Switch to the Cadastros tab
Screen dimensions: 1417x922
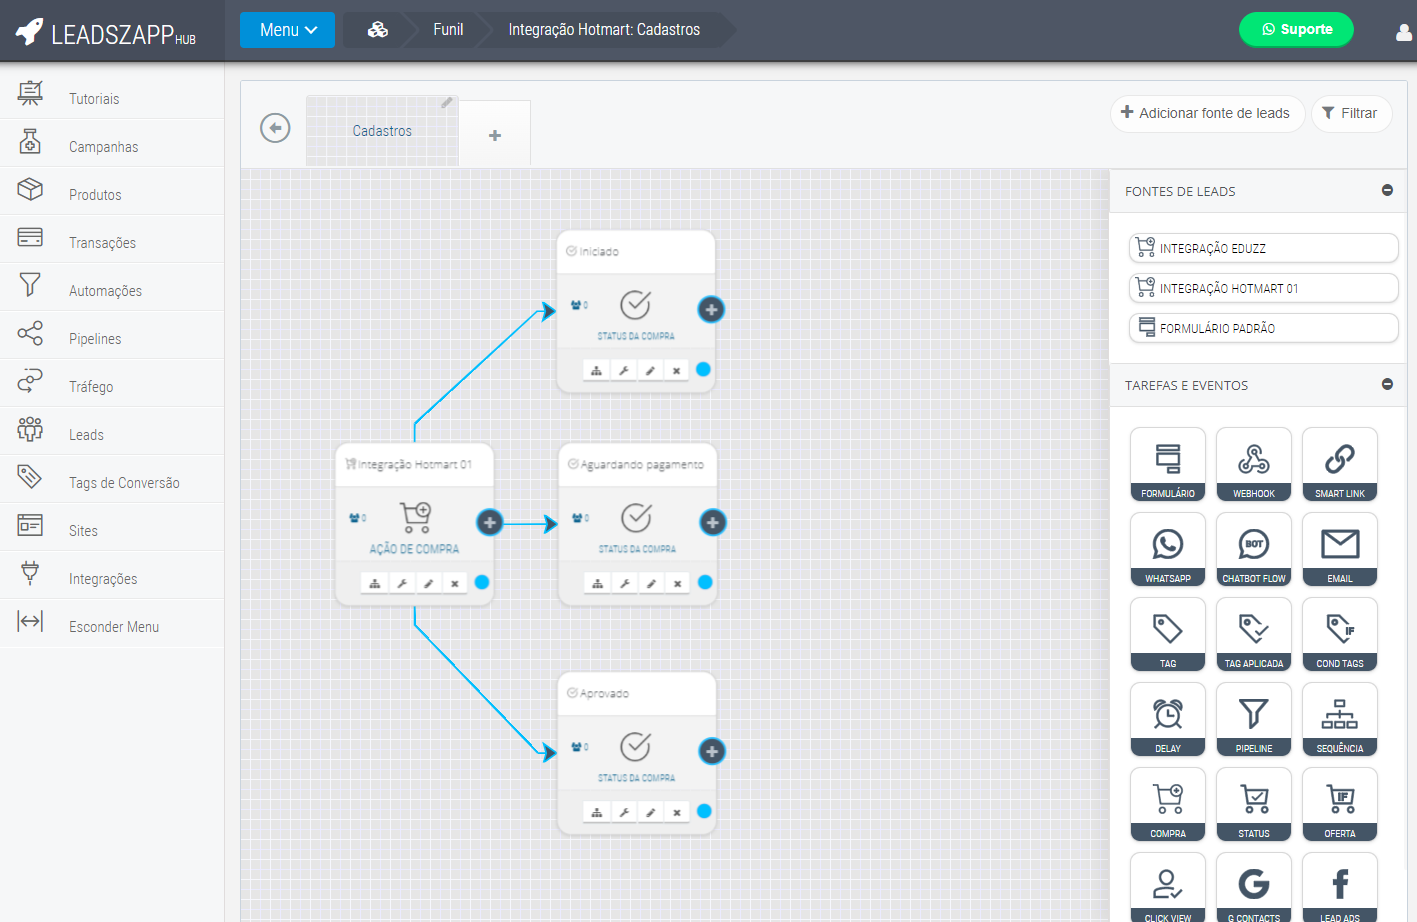coord(382,131)
